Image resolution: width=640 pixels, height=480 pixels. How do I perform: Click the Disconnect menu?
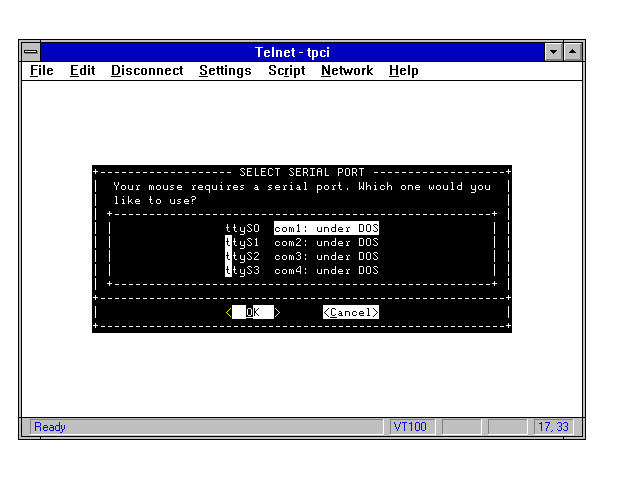[x=147, y=71]
